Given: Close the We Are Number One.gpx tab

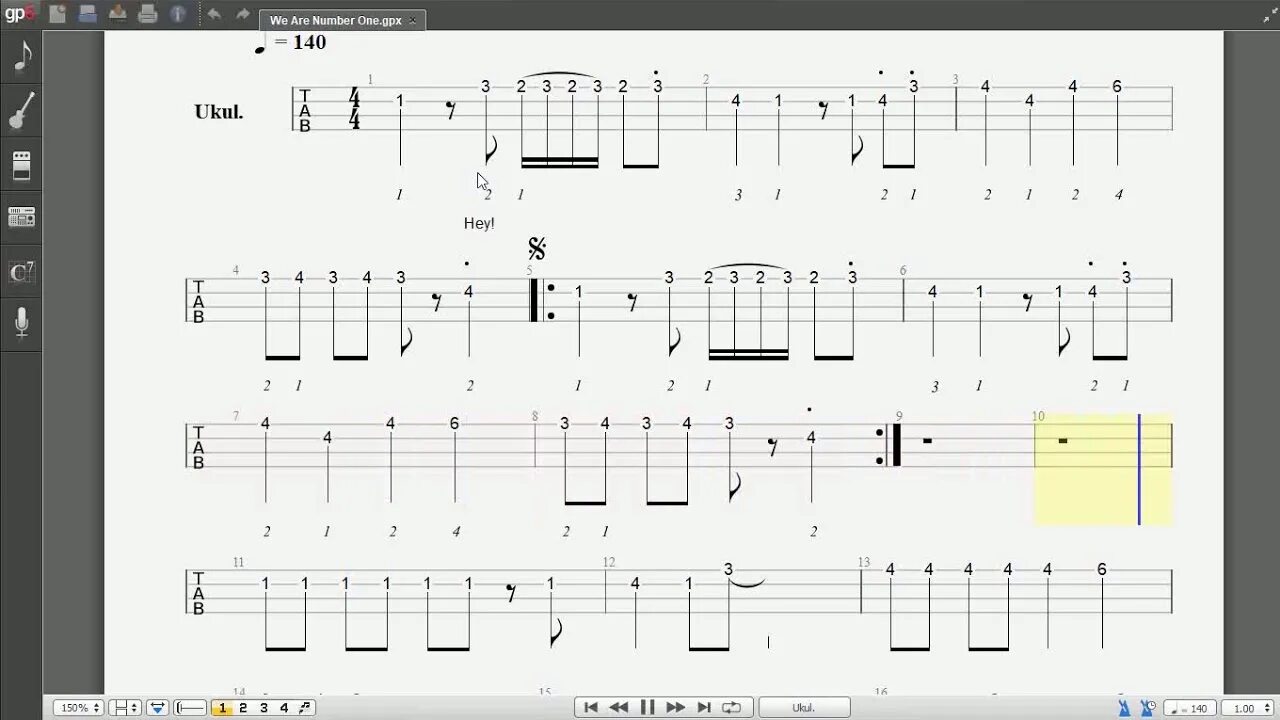Looking at the screenshot, I should click(x=413, y=20).
